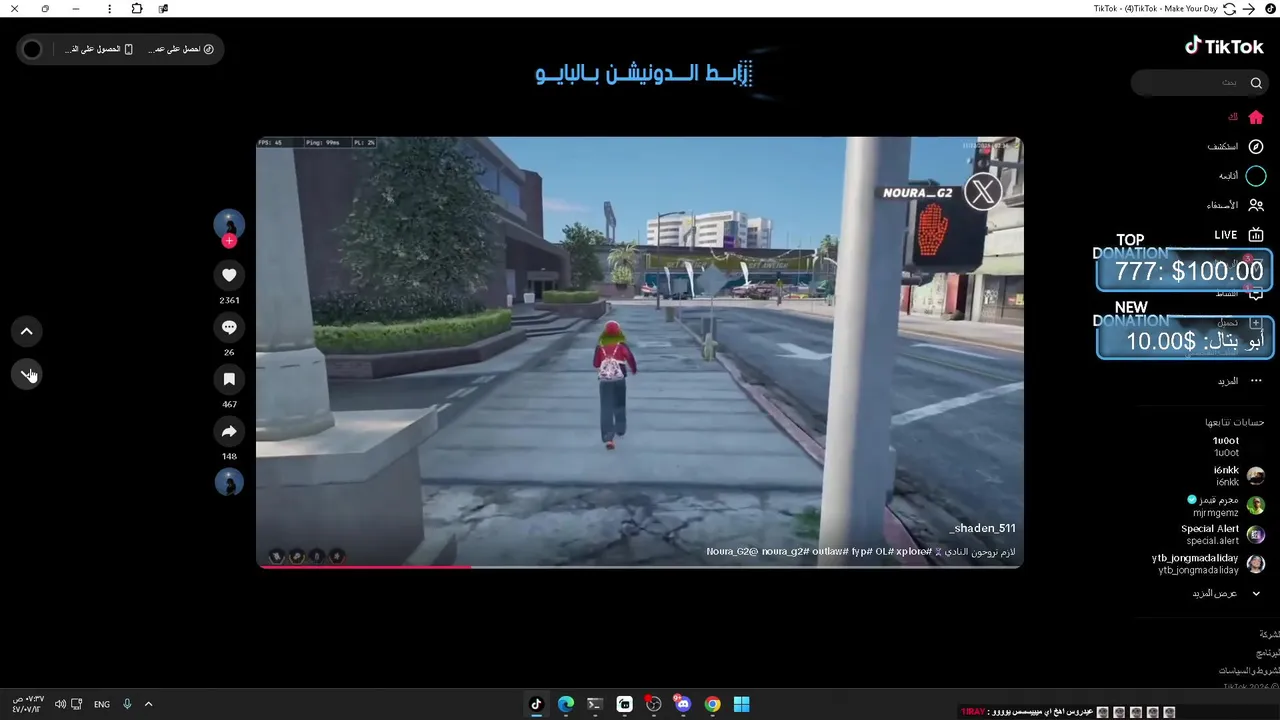The image size is (1280, 720).
Task: Open the Discord icon with a notification badge
Action: [683, 704]
